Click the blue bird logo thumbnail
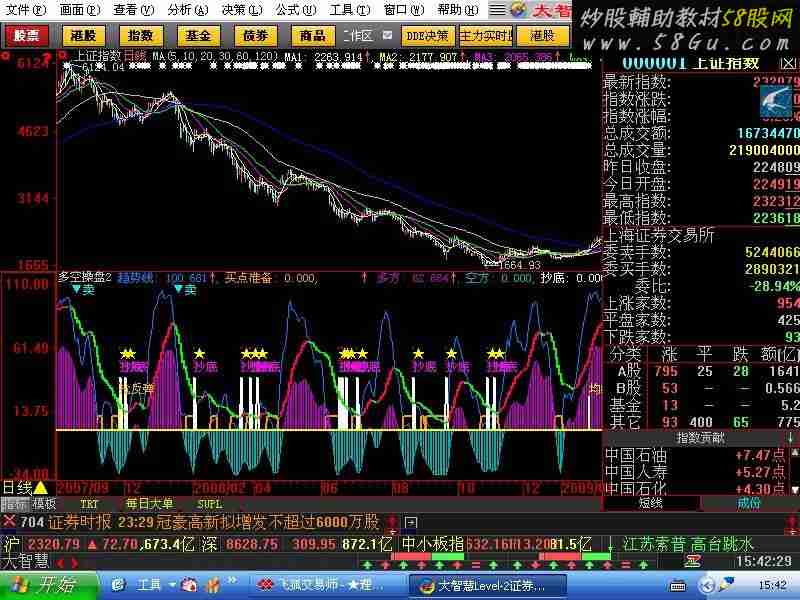Screen dimensions: 800x600 click(x=776, y=102)
